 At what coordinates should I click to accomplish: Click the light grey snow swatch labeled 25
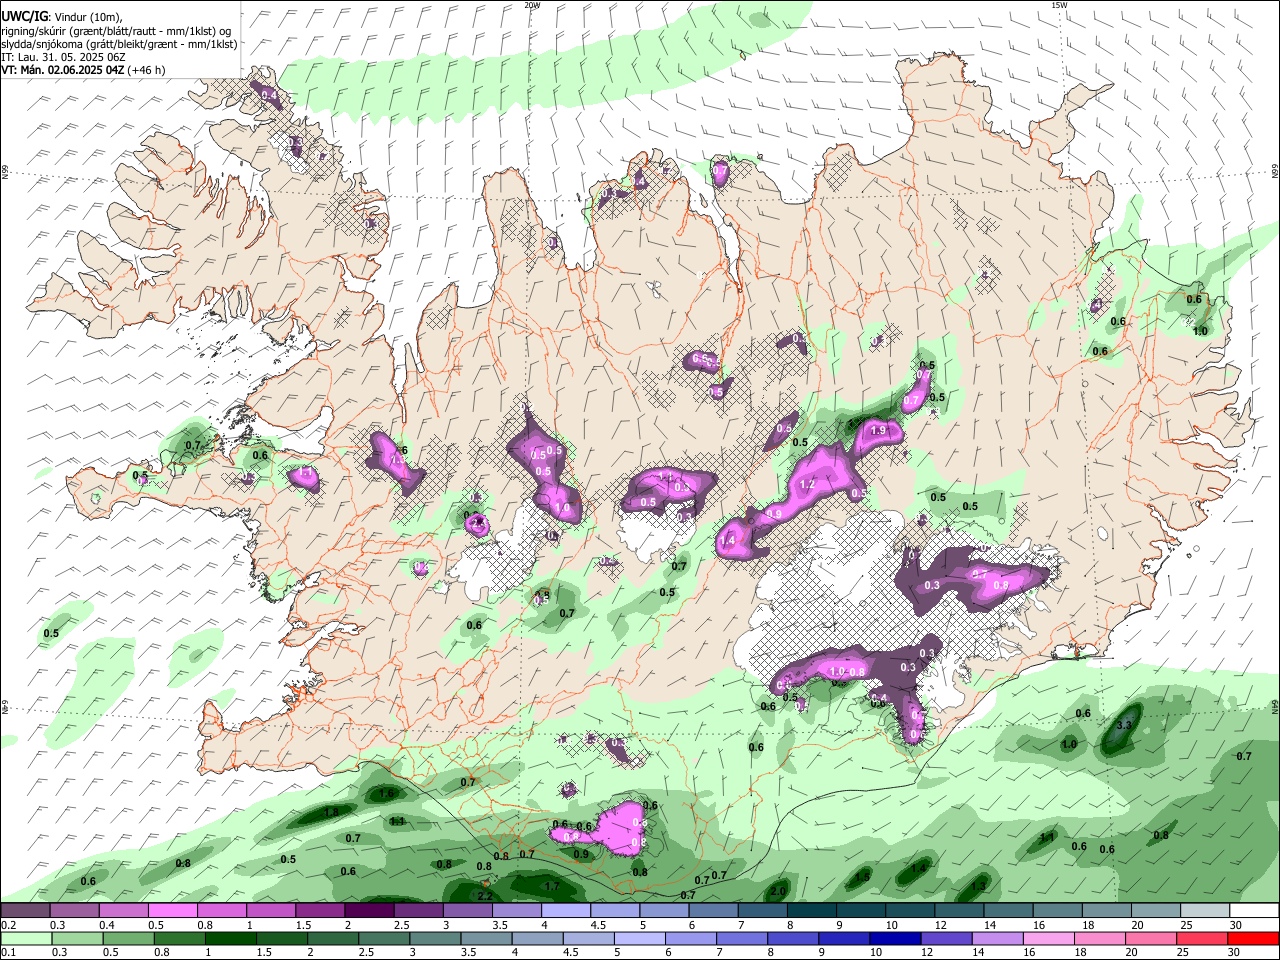tap(1205, 911)
